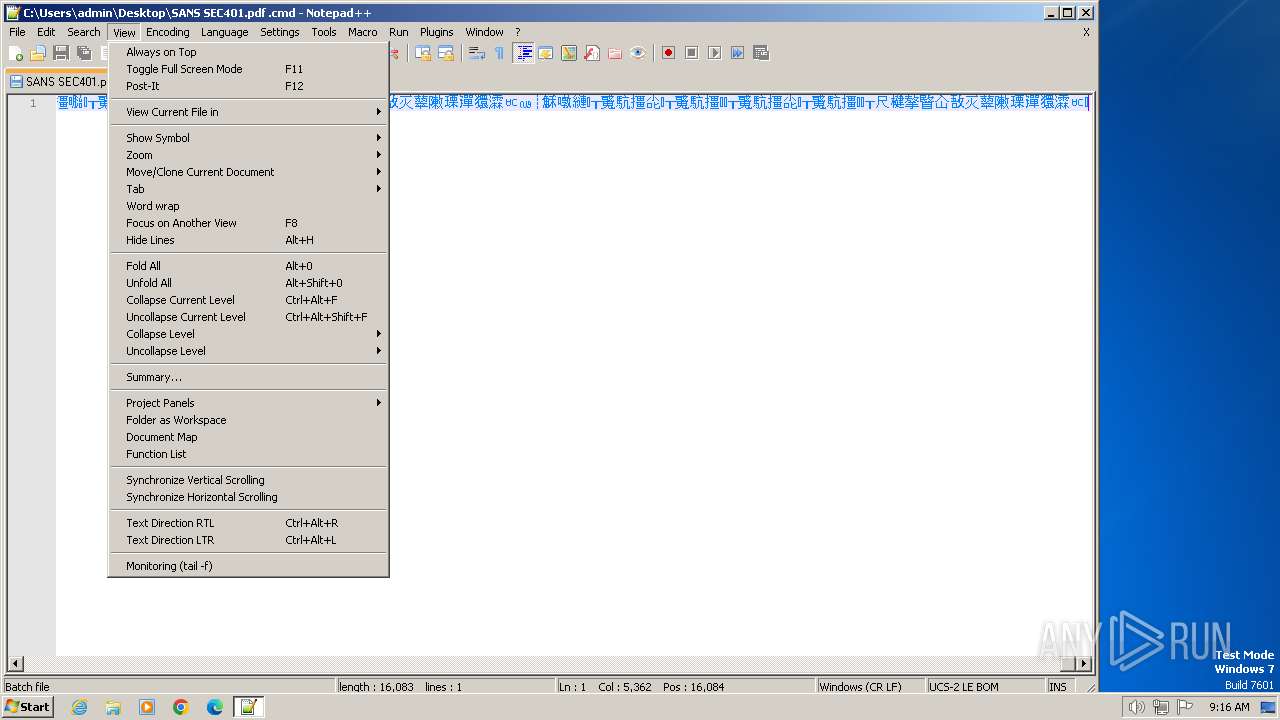Click the Stop Recording macro icon
Image resolution: width=1280 pixels, height=720 pixels.
[x=691, y=53]
